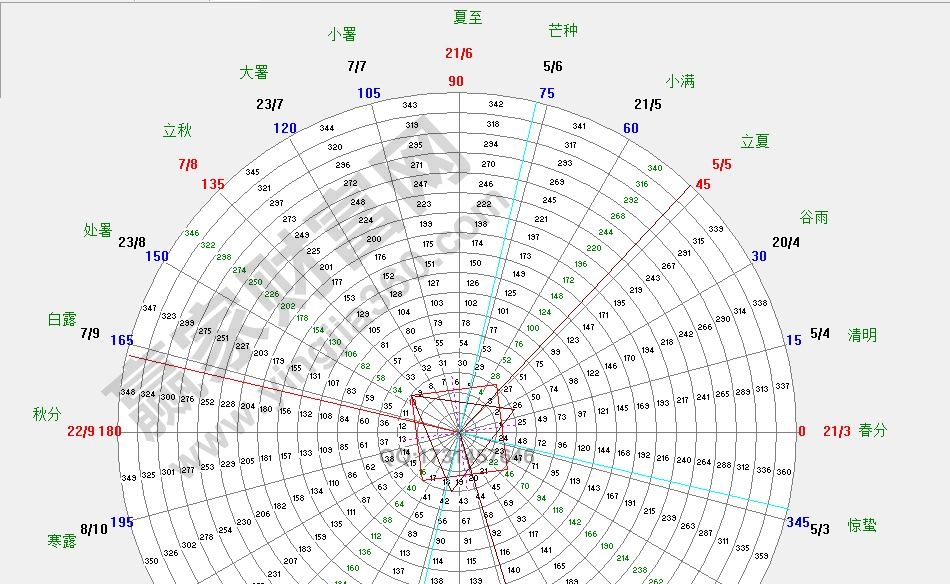Click the red 21/6 date label
950x584 pixels.
coord(459,54)
